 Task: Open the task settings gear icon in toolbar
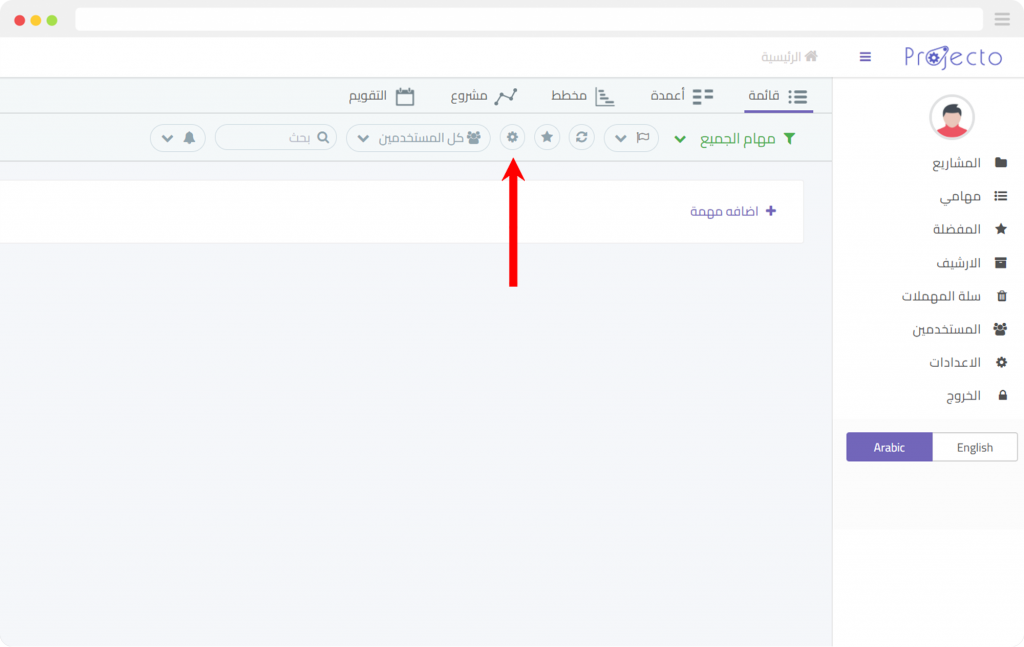click(x=513, y=138)
